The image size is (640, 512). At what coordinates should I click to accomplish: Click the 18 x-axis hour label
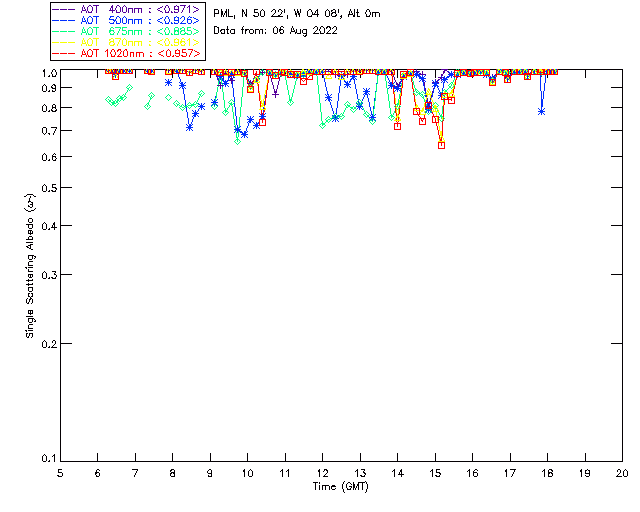[x=547, y=473]
